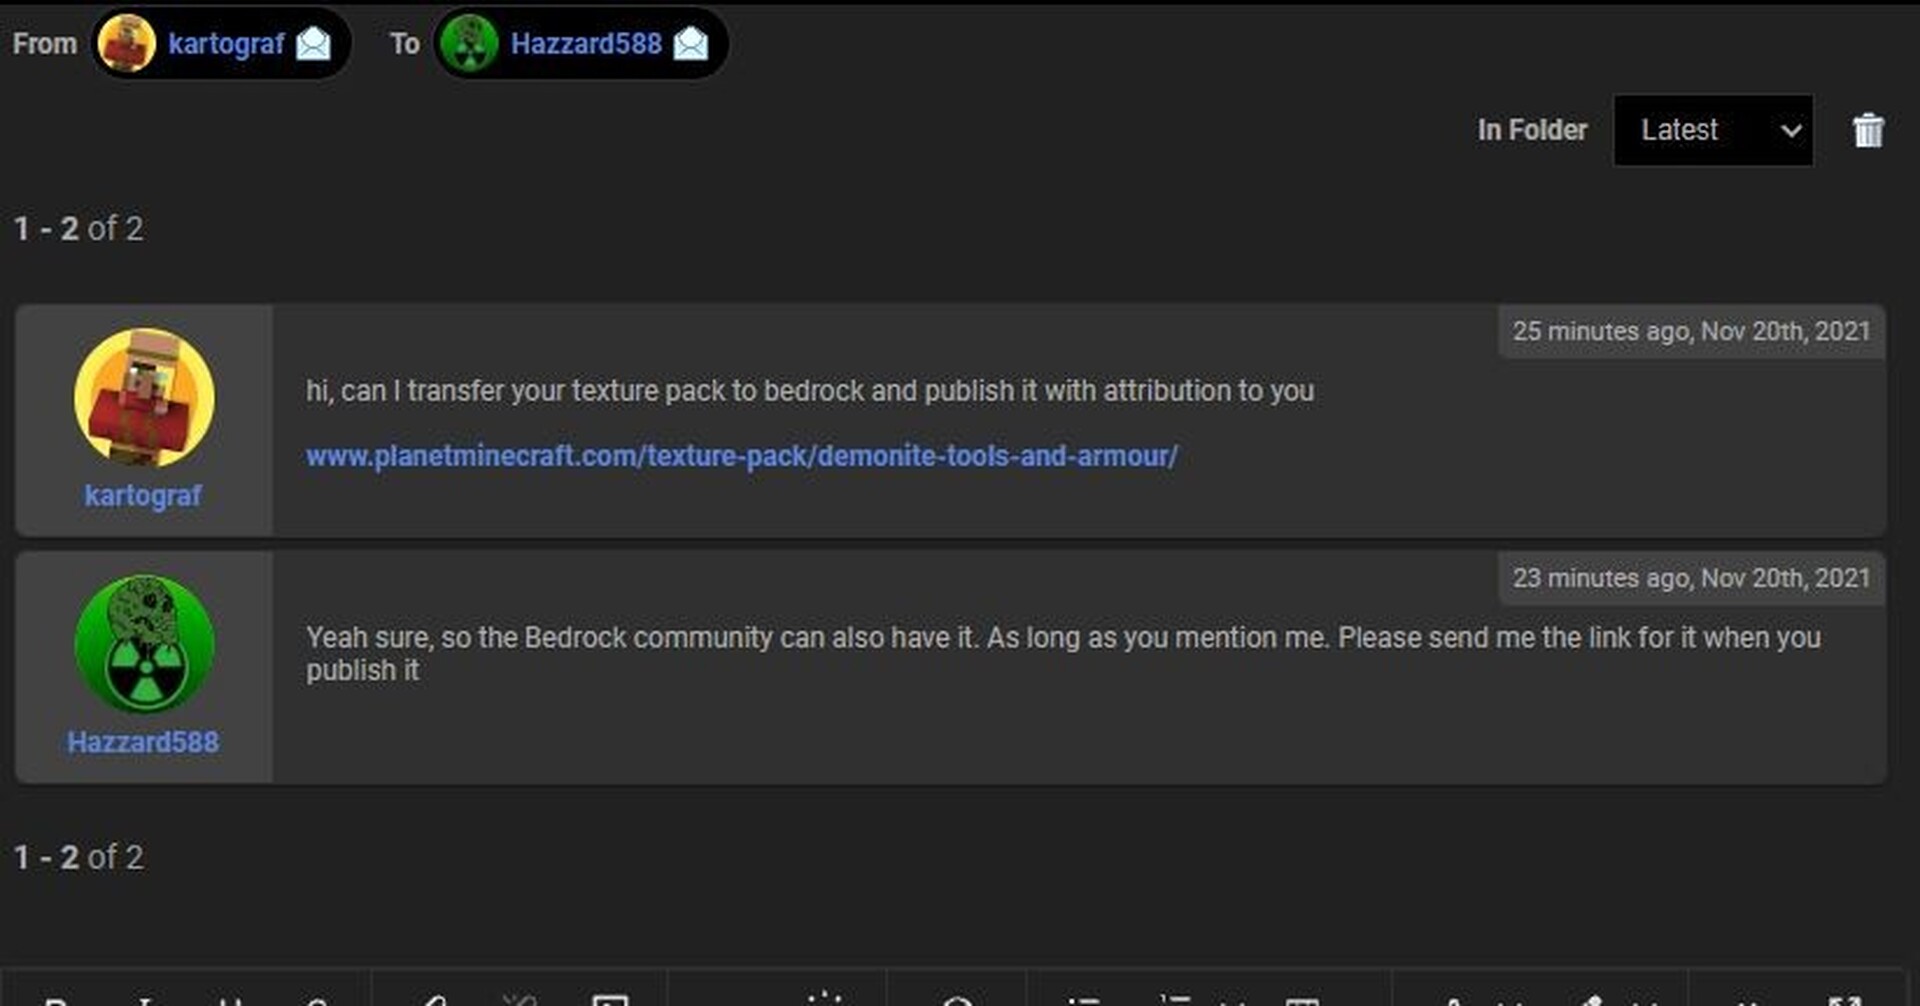Open the demonite-tools-and-armour texture pack link
This screenshot has width=1920, height=1006.
(741, 456)
